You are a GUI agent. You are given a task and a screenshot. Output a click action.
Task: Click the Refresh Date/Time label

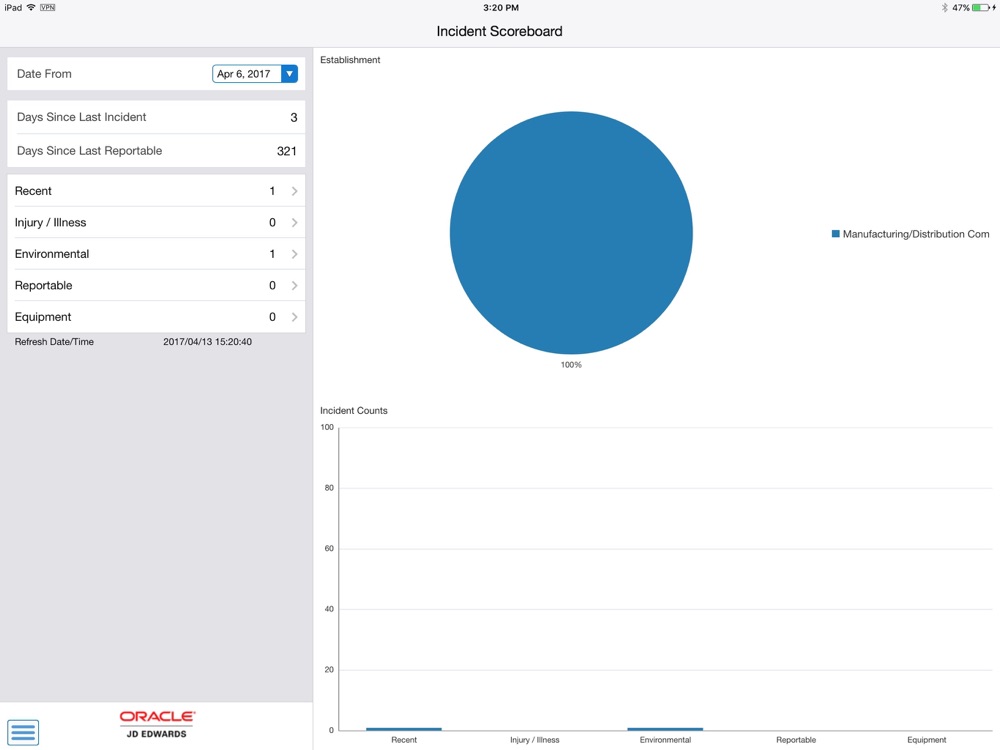pyautogui.click(x=54, y=342)
